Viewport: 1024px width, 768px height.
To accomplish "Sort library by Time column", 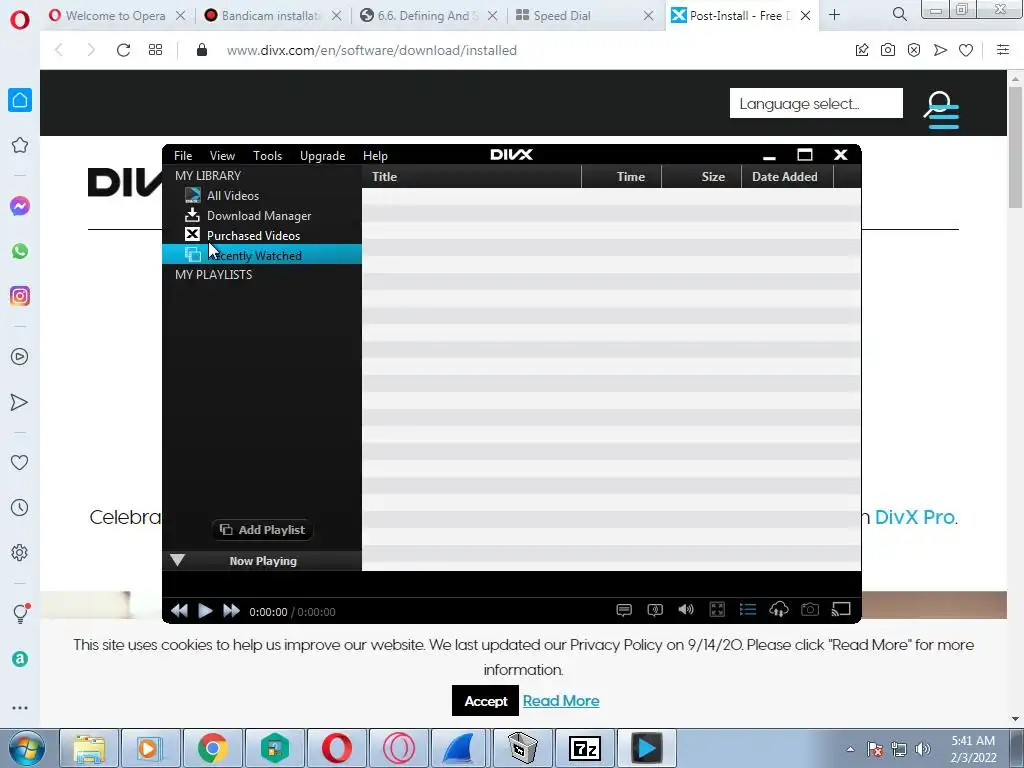I will point(622,176).
